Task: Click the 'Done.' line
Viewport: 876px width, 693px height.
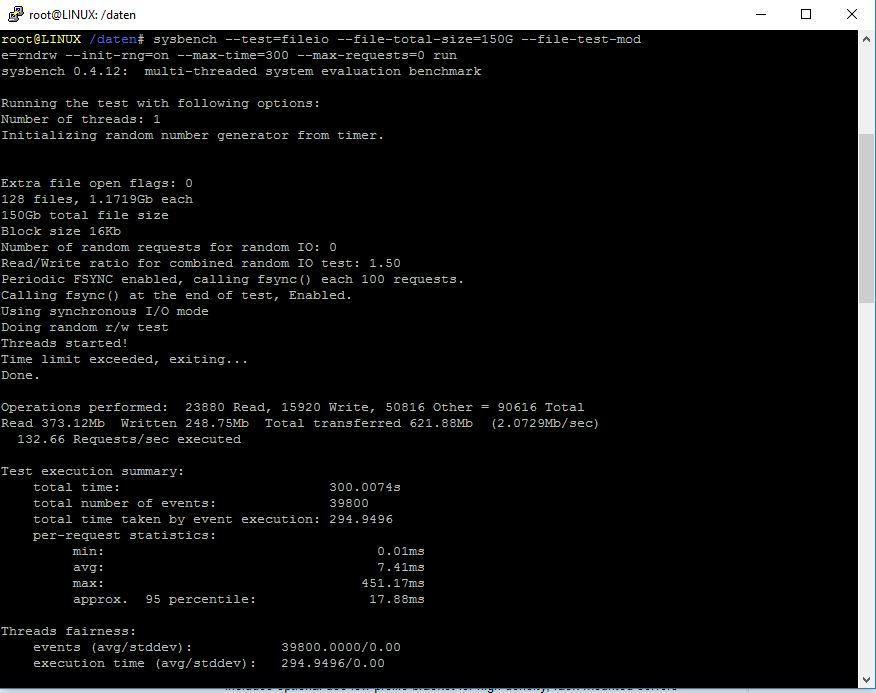Action: pyautogui.click(x=20, y=376)
